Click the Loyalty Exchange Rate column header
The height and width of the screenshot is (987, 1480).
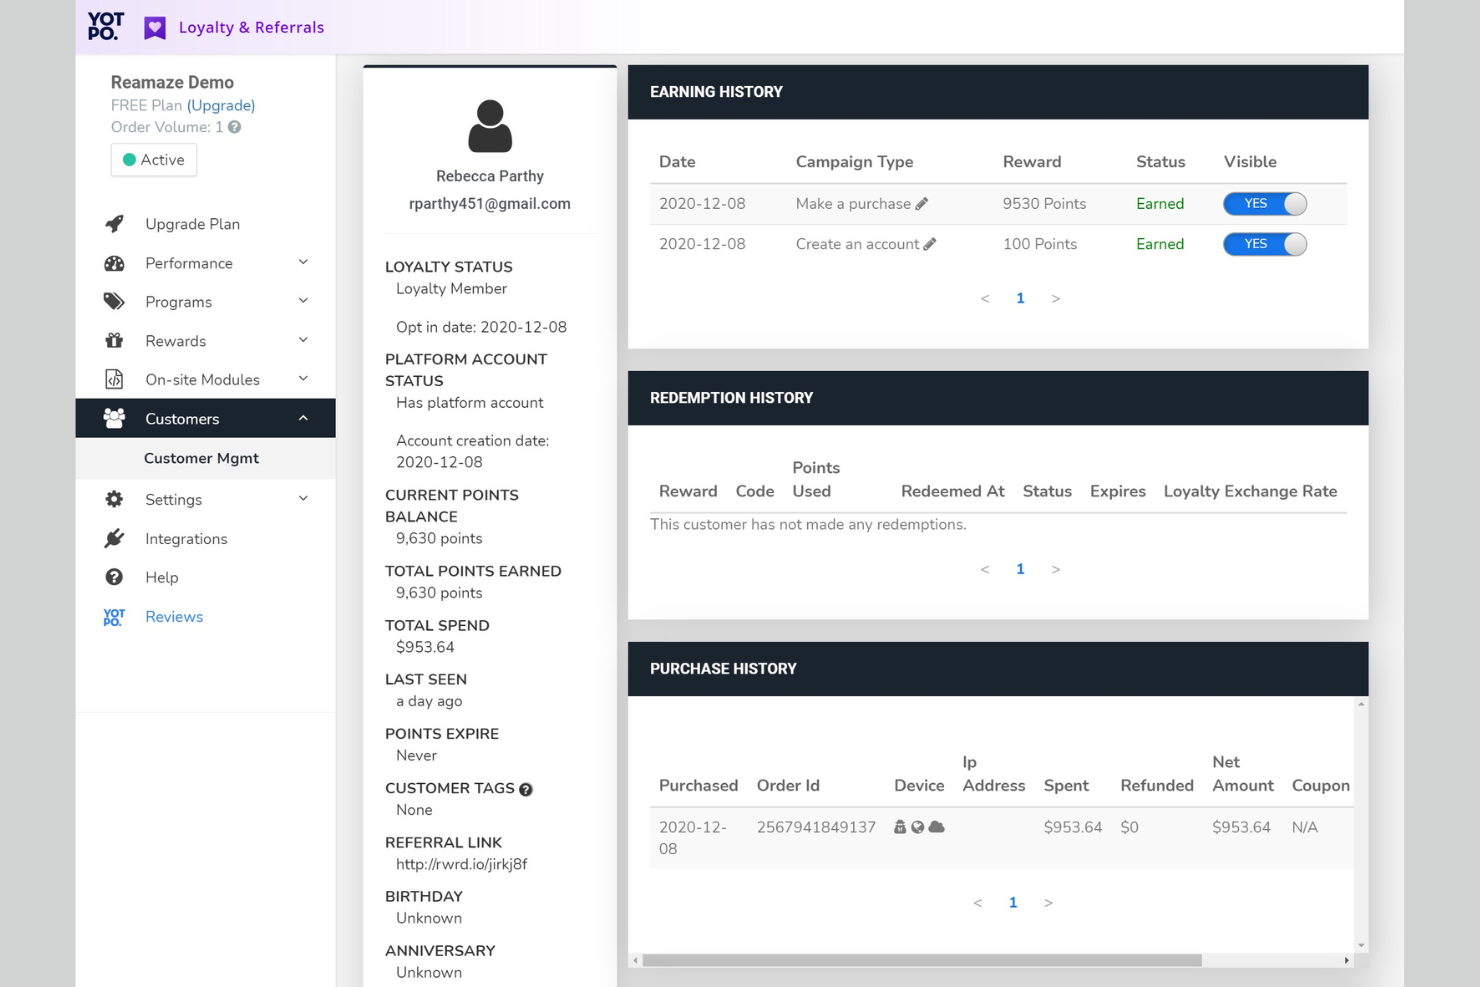click(x=1250, y=492)
